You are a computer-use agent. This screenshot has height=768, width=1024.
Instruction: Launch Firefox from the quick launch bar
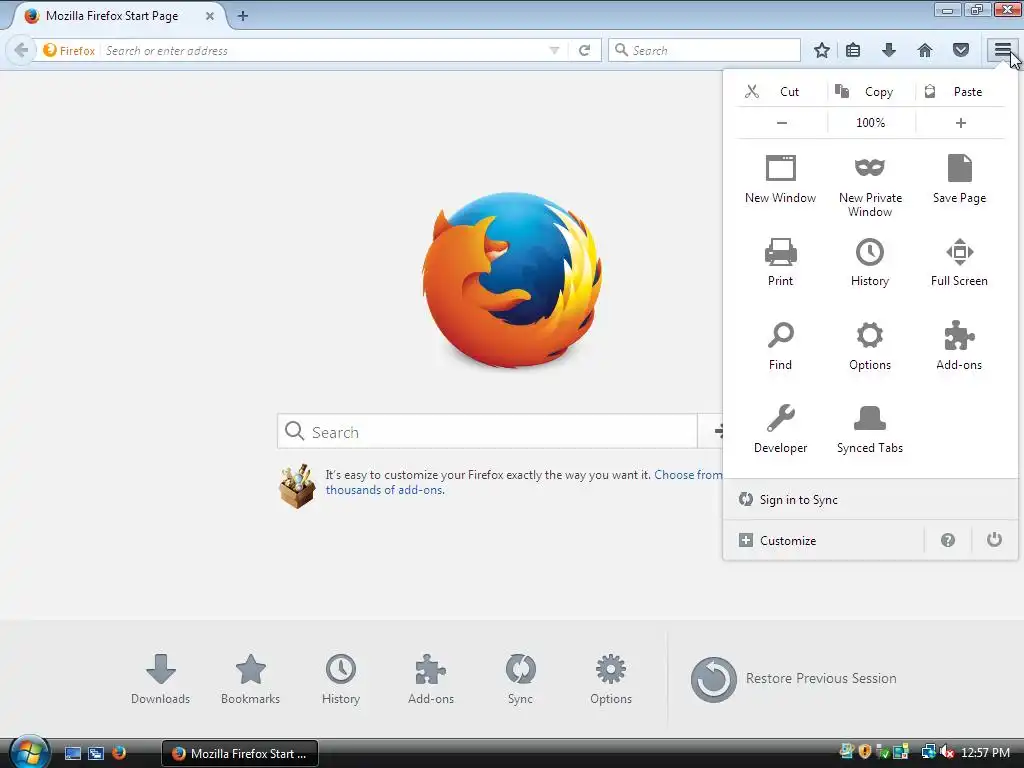tap(118, 752)
